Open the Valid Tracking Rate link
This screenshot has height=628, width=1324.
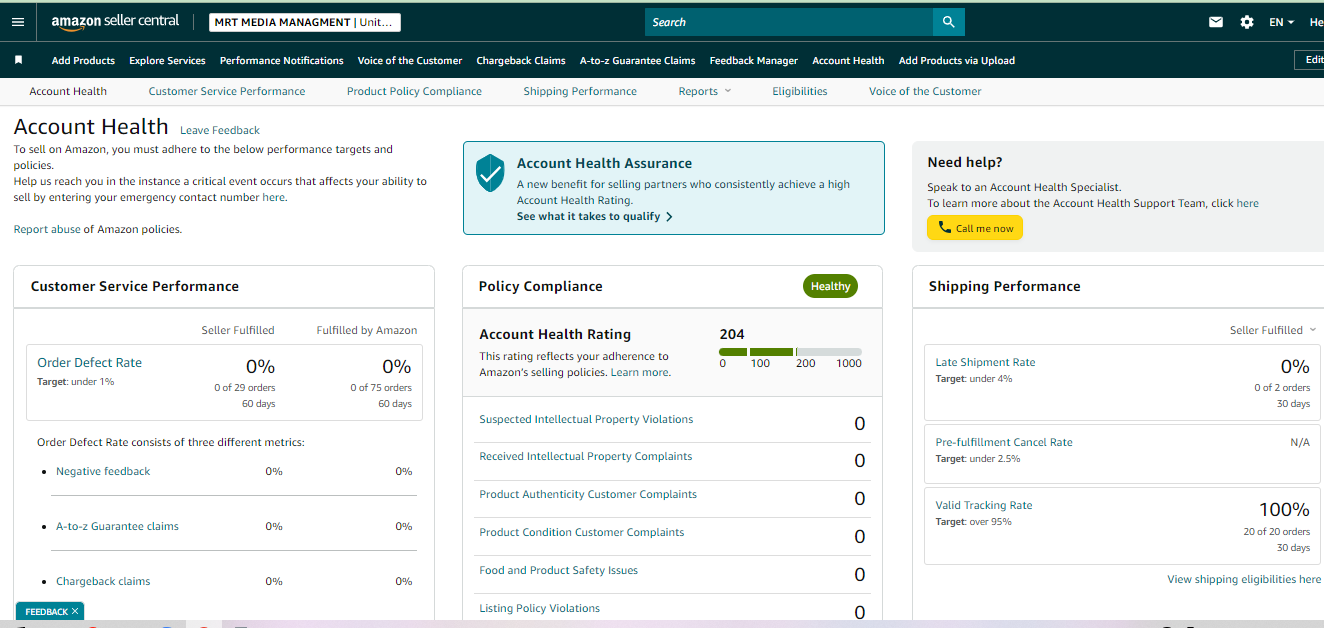984,505
